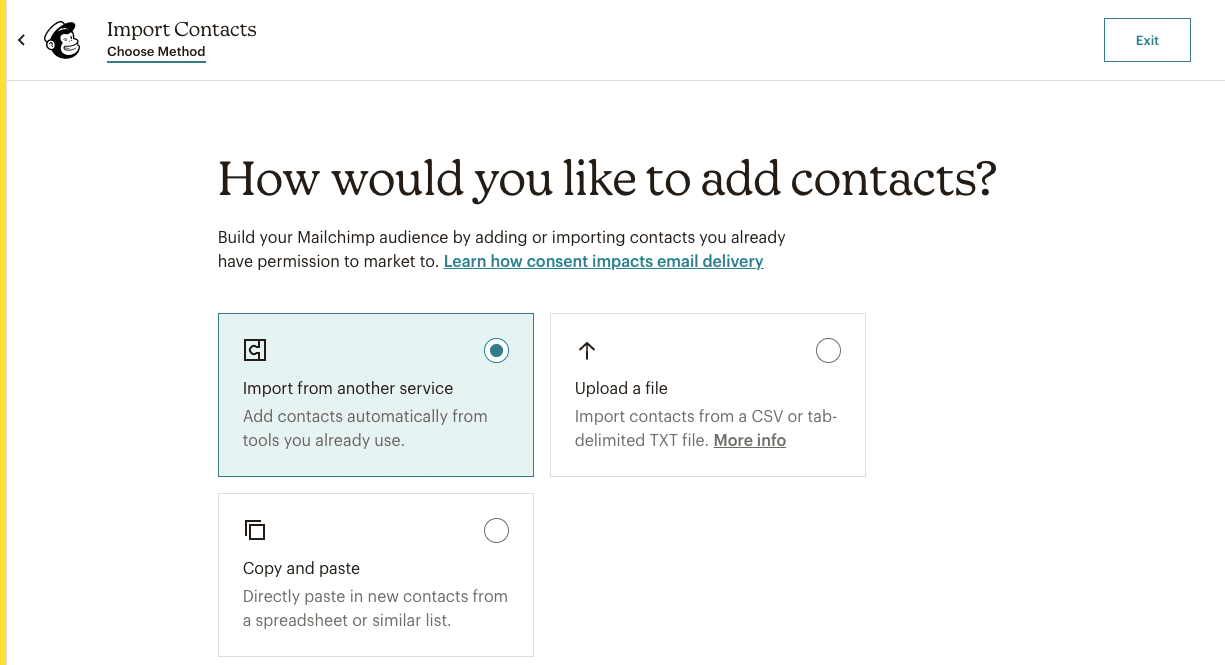Click the icon above 'Import from another service'

tap(255, 350)
